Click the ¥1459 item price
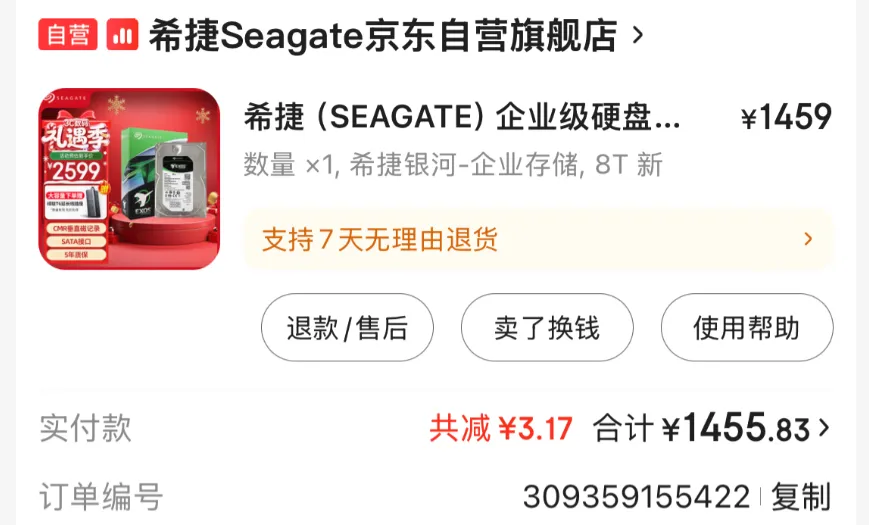The image size is (869, 525). tap(786, 117)
